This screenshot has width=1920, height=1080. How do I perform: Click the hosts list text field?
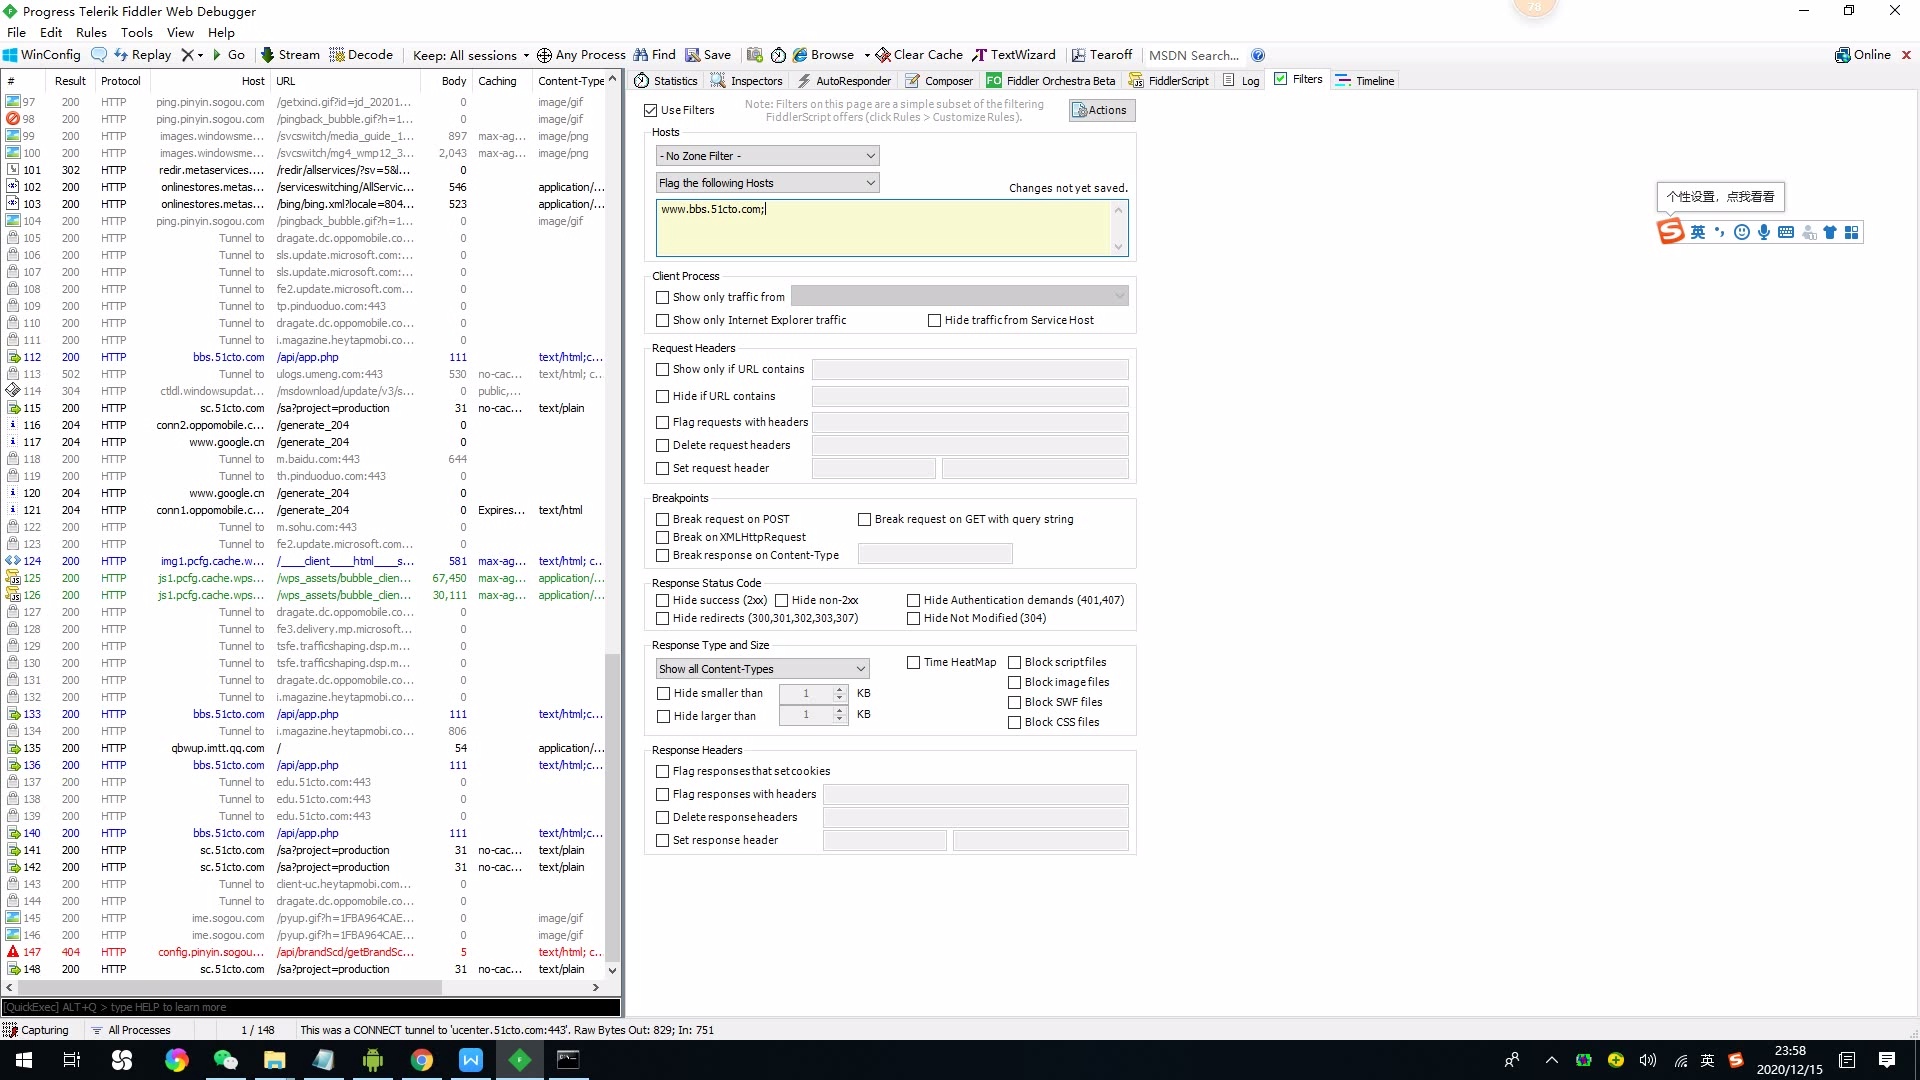pyautogui.click(x=884, y=227)
